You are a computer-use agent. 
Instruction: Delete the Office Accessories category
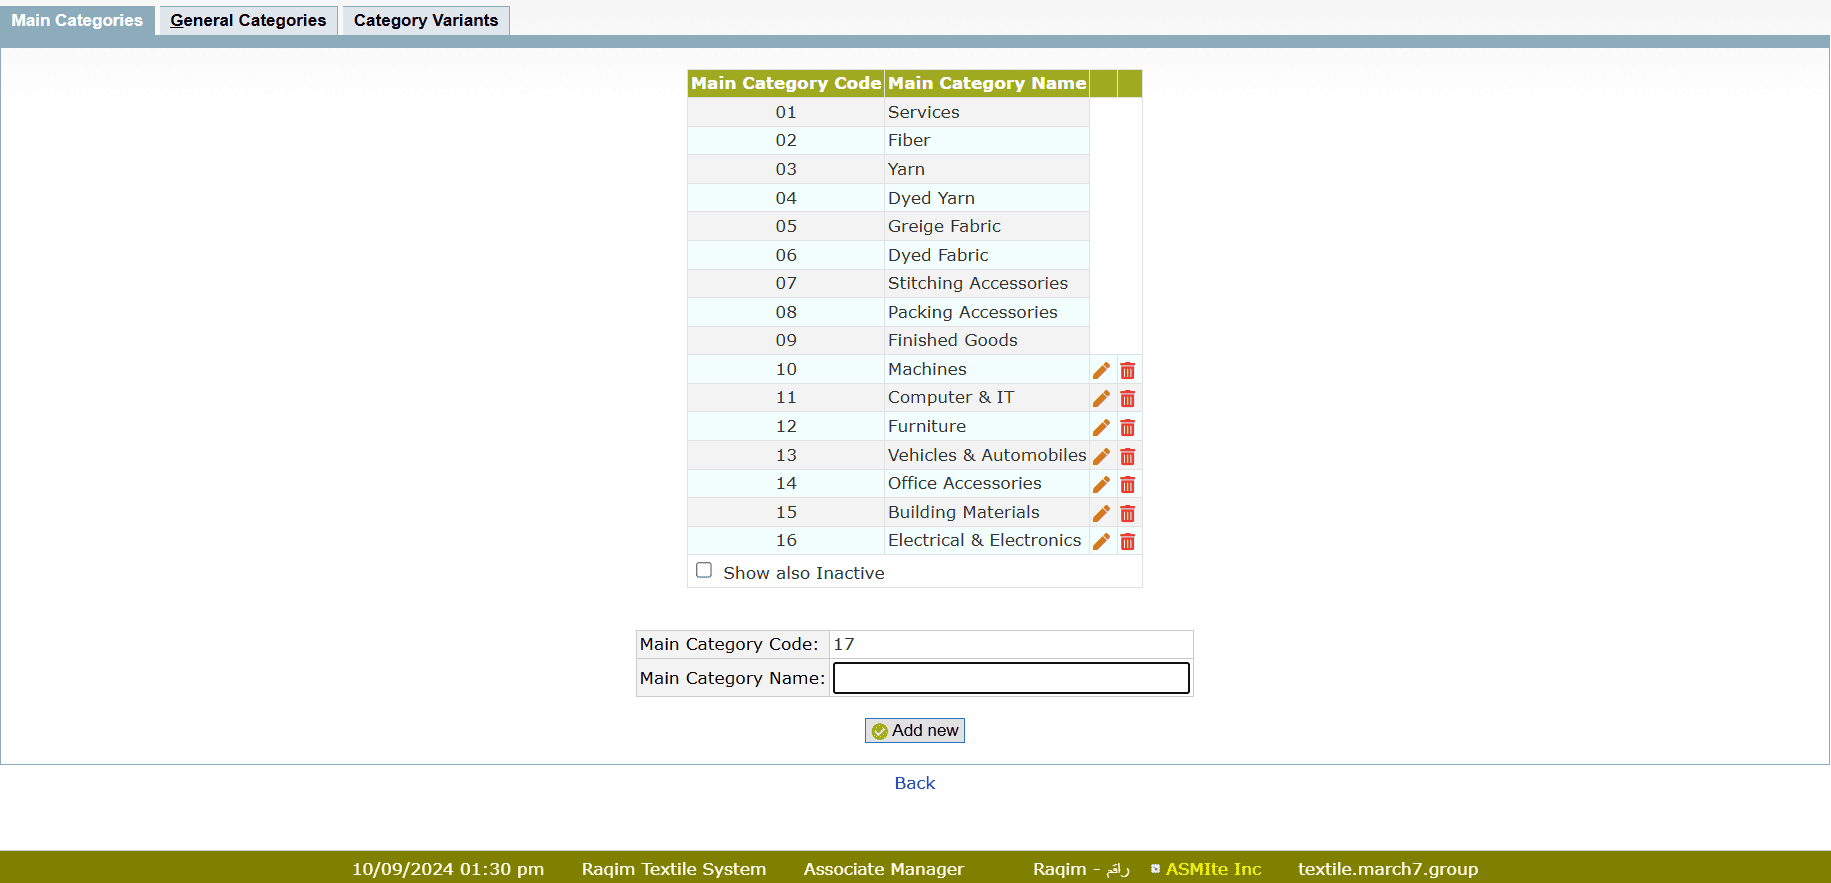coord(1128,485)
